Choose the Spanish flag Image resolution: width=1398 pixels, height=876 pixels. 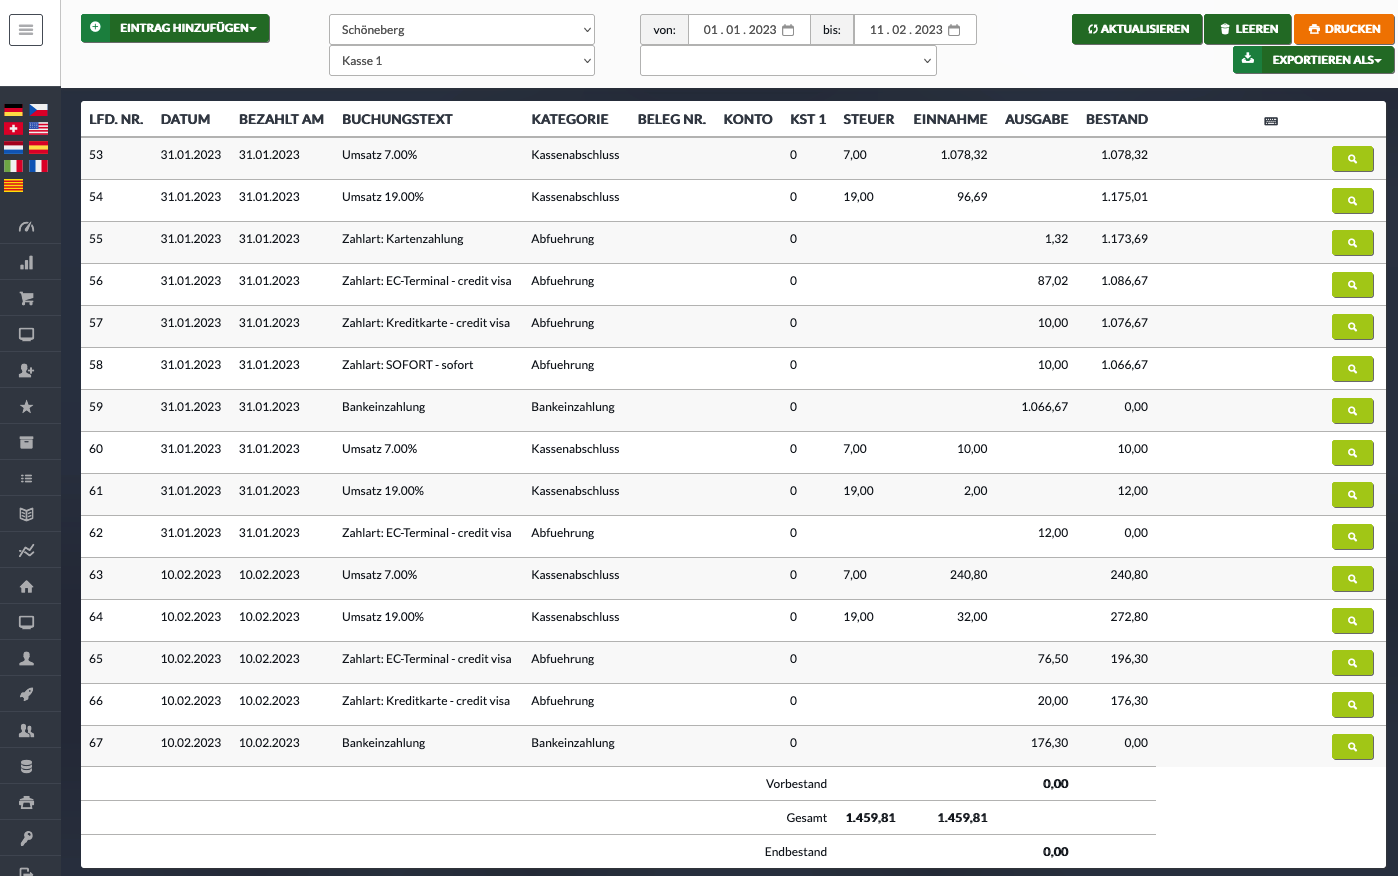(38, 147)
